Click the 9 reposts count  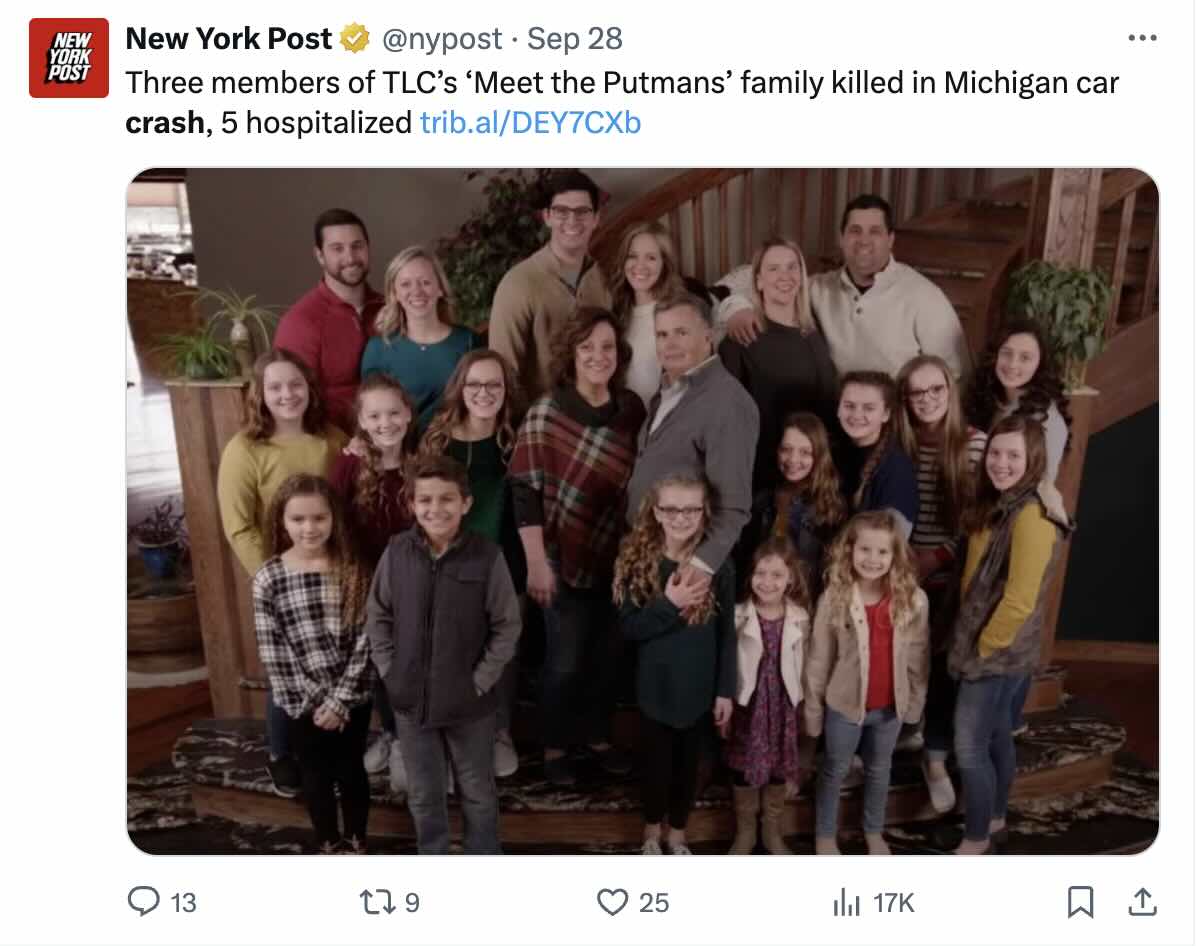(x=412, y=903)
